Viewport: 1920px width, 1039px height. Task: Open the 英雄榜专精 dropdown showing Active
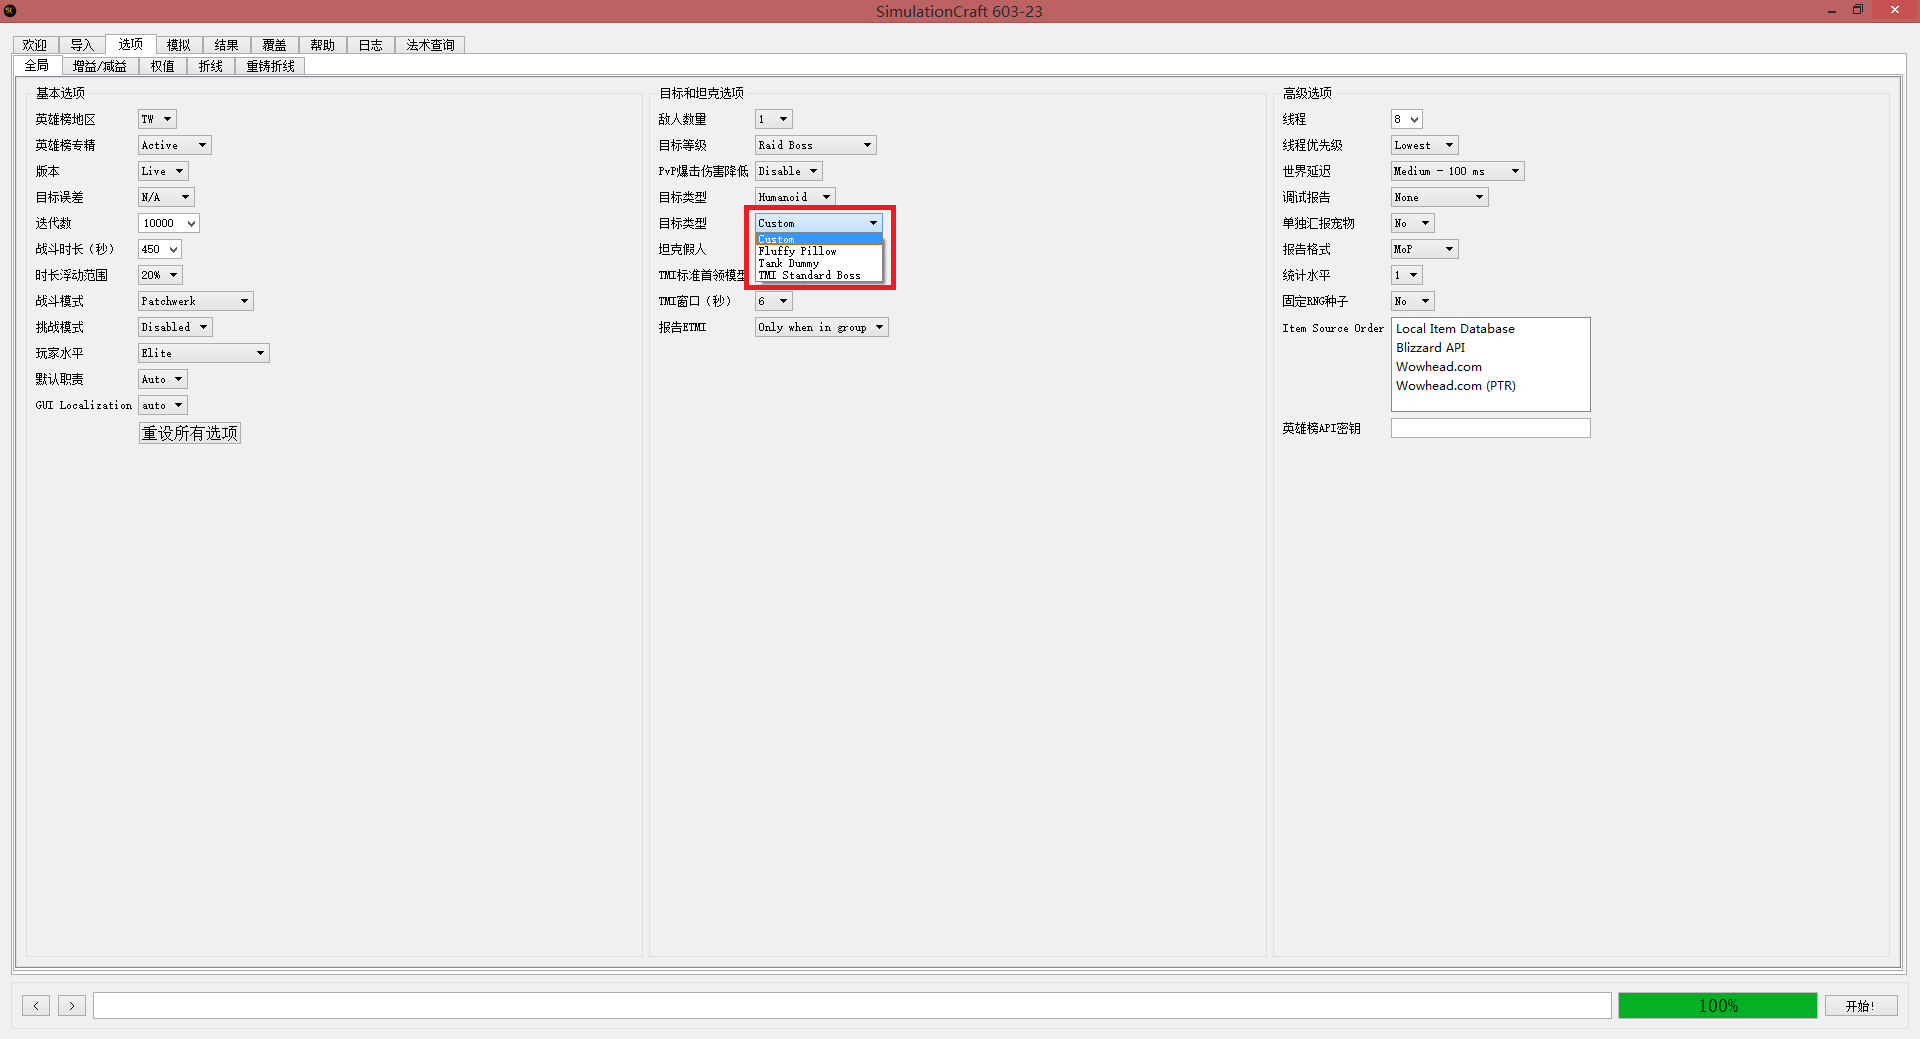pyautogui.click(x=175, y=145)
